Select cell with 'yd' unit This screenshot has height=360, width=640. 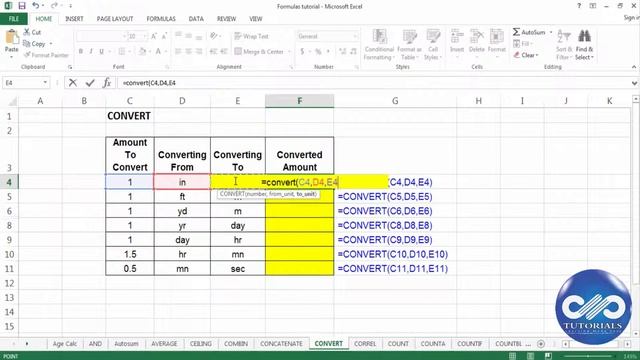182,211
